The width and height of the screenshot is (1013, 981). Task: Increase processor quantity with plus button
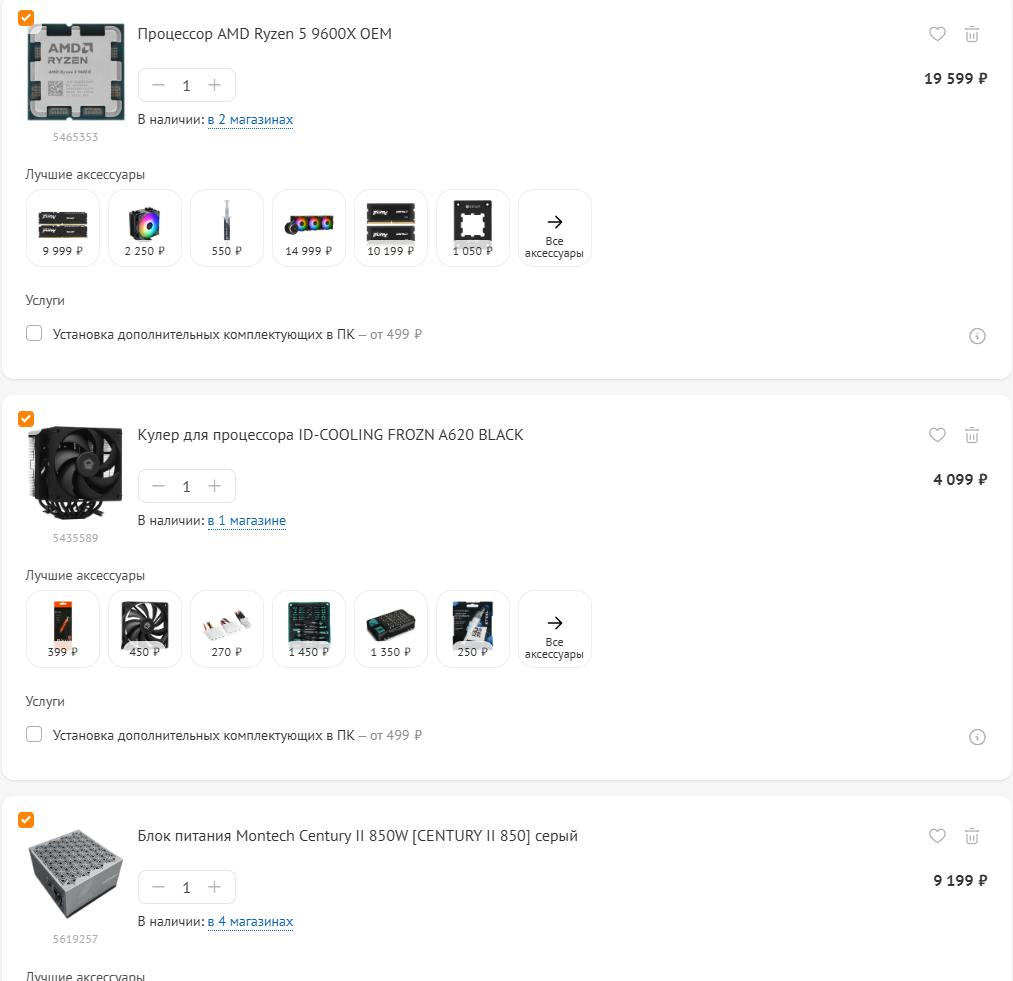[214, 85]
